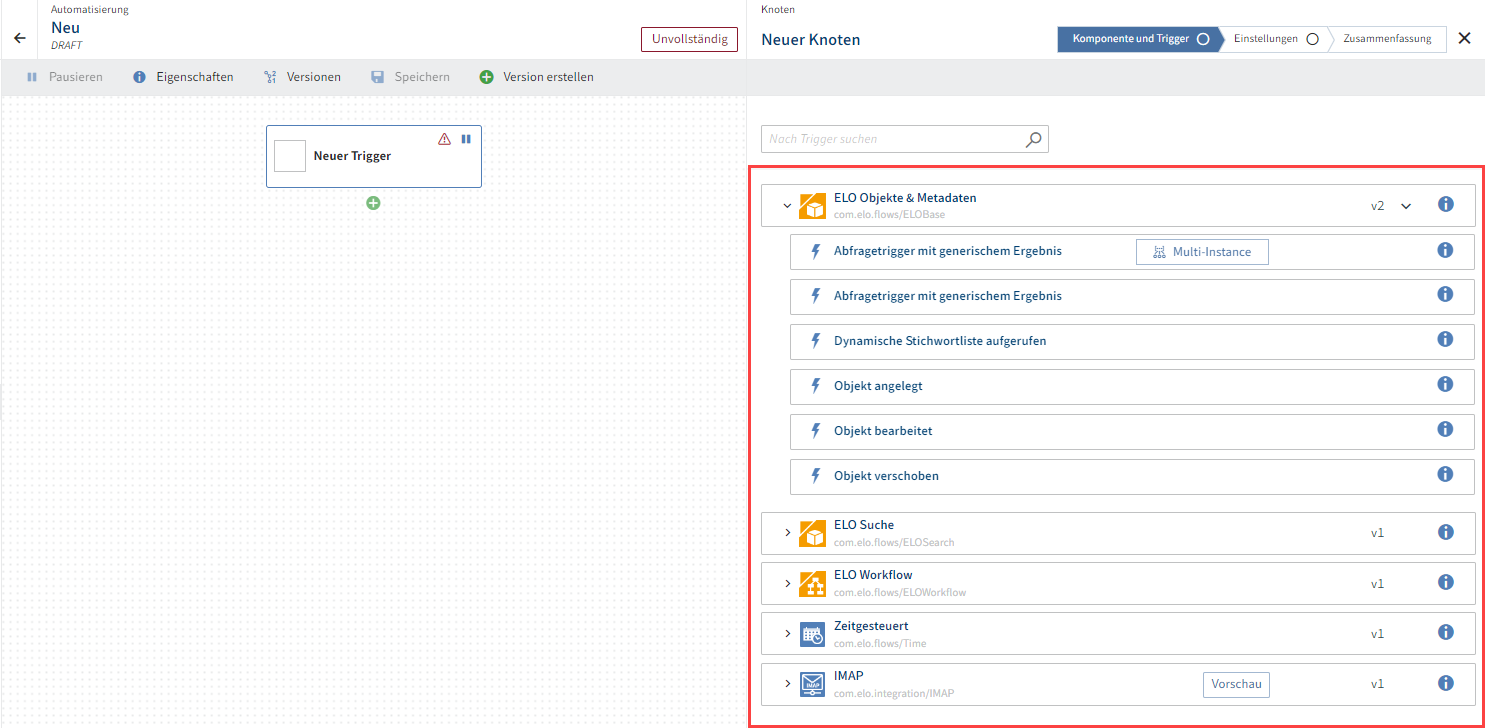Viewport: 1485px width, 728px height.
Task: Click the v1 label in ELO Workflow row
Action: click(1377, 583)
